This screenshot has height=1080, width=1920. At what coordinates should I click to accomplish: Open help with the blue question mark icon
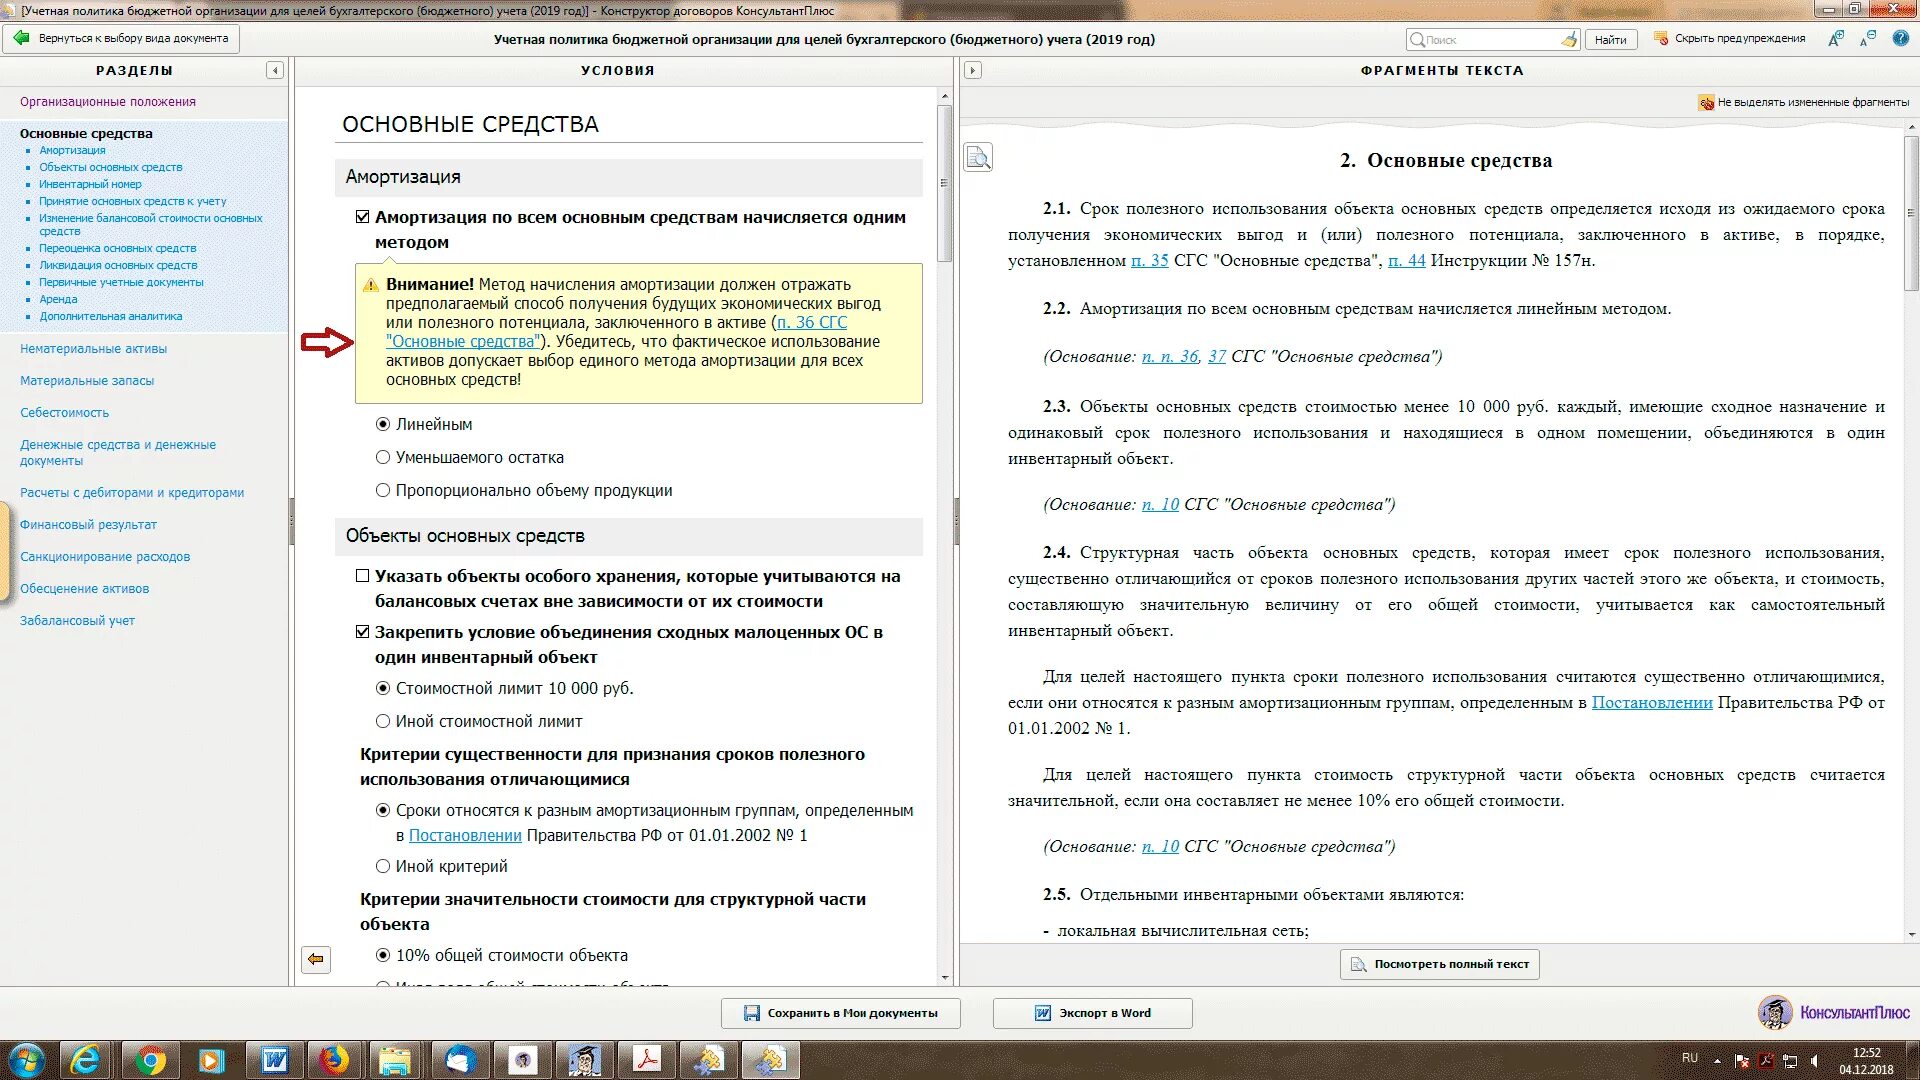(x=1901, y=39)
